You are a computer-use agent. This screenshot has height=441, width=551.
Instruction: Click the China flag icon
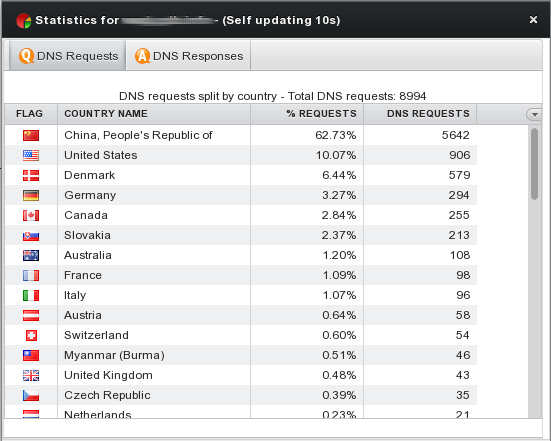(x=31, y=135)
